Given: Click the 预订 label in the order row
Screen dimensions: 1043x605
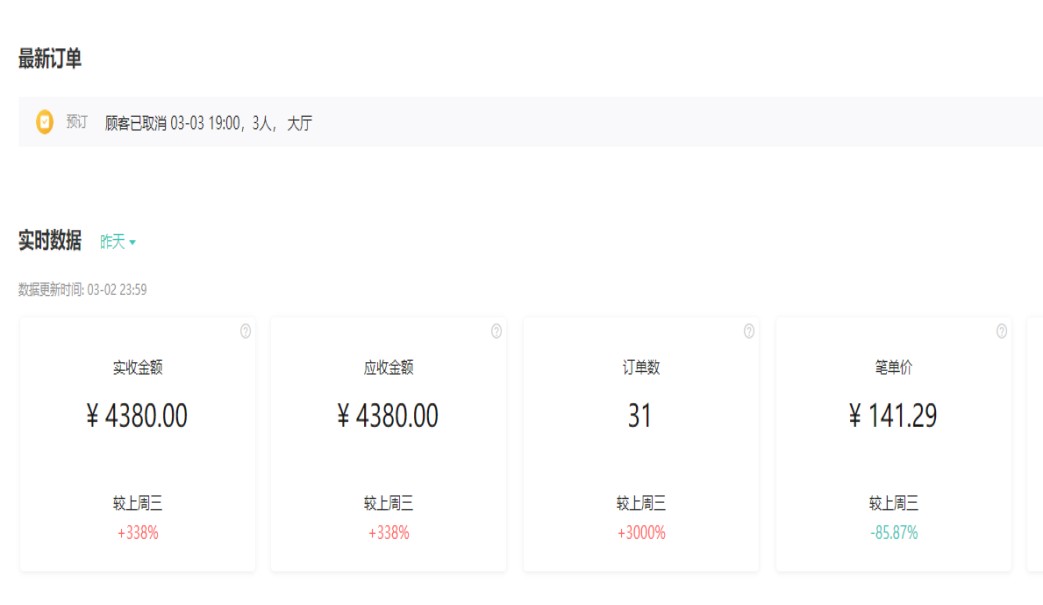Looking at the screenshot, I should (77, 122).
